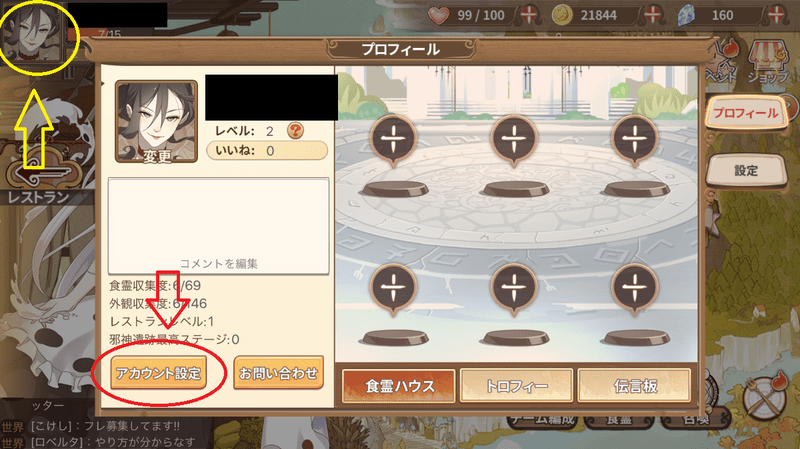The image size is (800, 449).
Task: Click the コメントを編集 comment box
Action: [218, 226]
